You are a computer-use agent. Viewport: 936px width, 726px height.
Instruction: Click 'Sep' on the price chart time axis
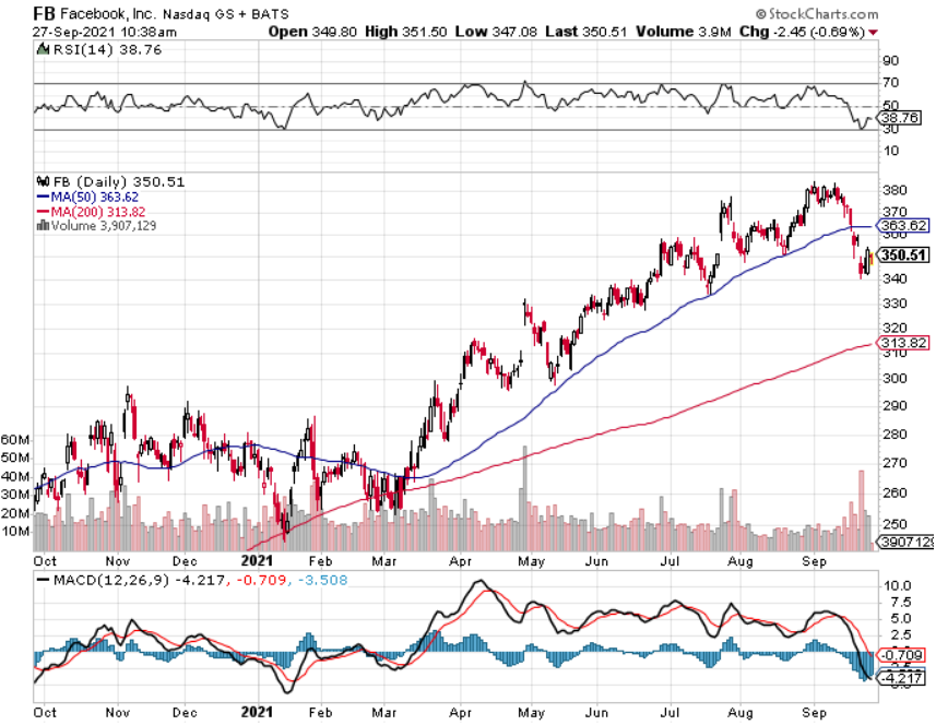click(814, 561)
